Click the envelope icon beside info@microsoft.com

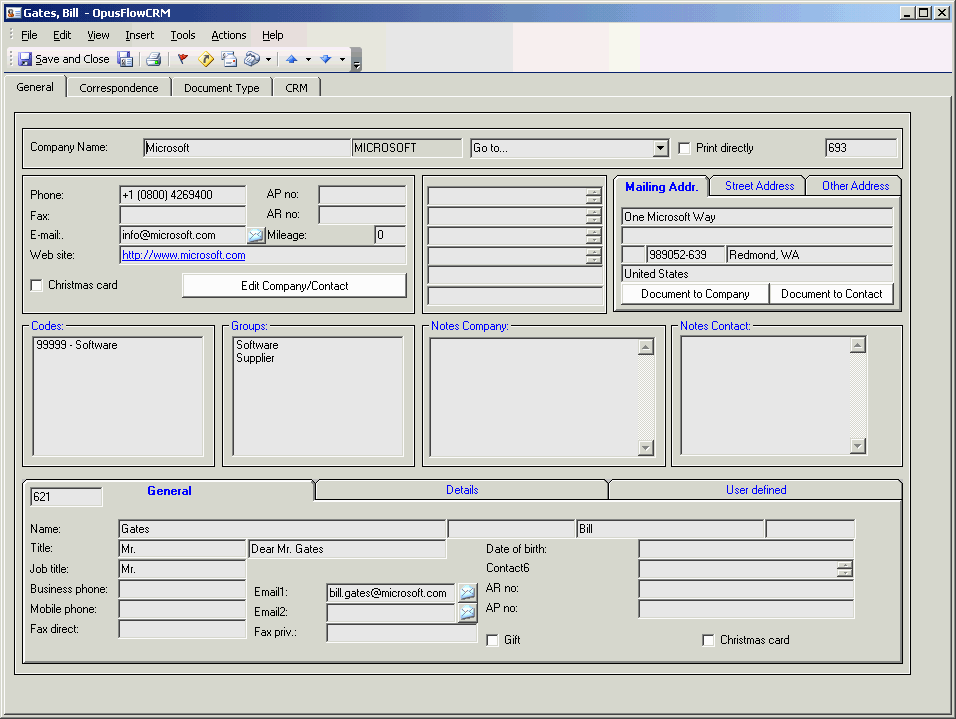(x=255, y=235)
